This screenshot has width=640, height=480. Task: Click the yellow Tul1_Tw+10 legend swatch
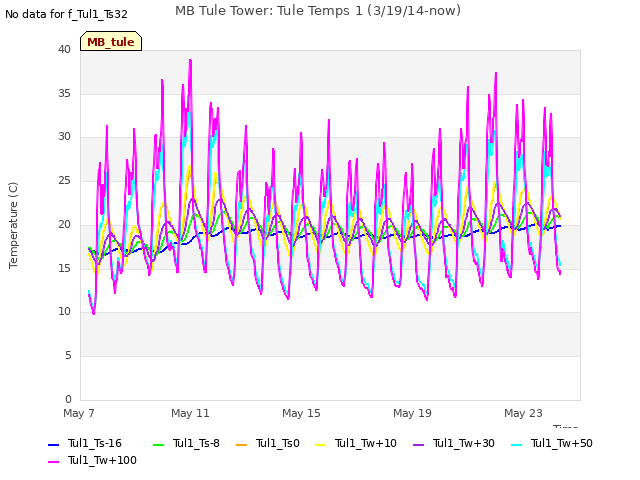click(x=321, y=444)
